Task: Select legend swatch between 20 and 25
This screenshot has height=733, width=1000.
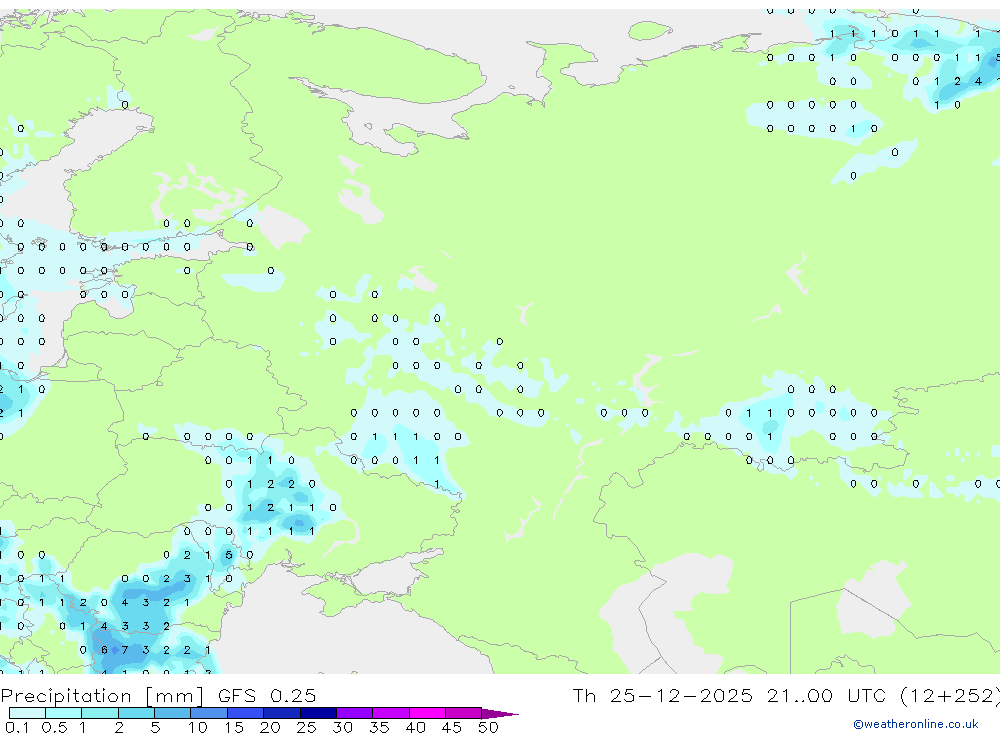Action: [x=281, y=713]
